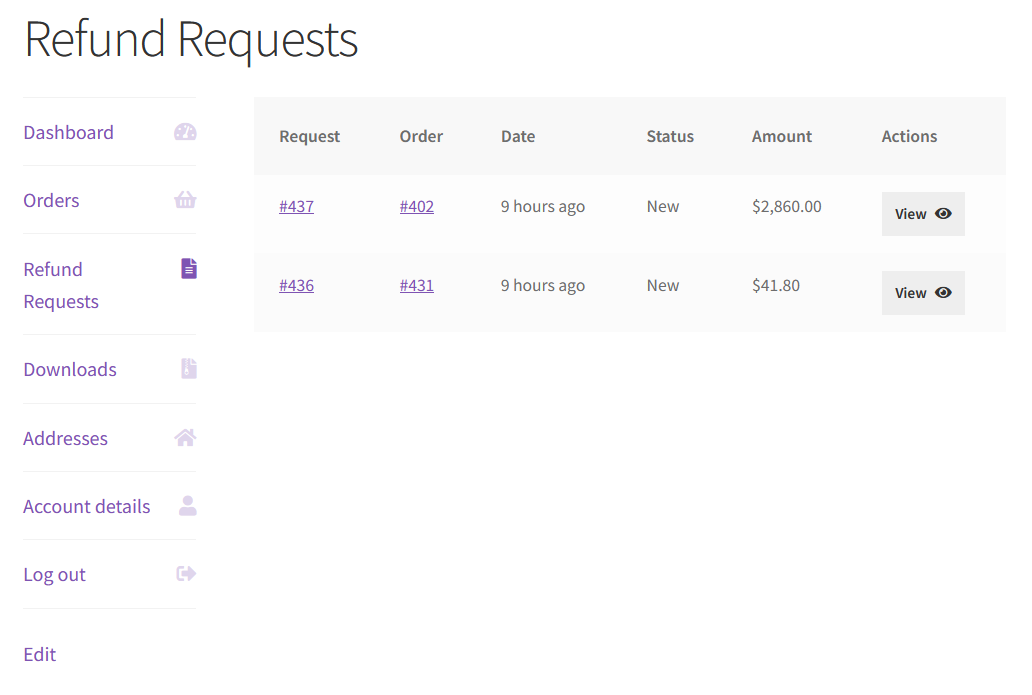Select the Orders shopping basket icon
Screen dimensions: 1032x695
click(x=185, y=200)
